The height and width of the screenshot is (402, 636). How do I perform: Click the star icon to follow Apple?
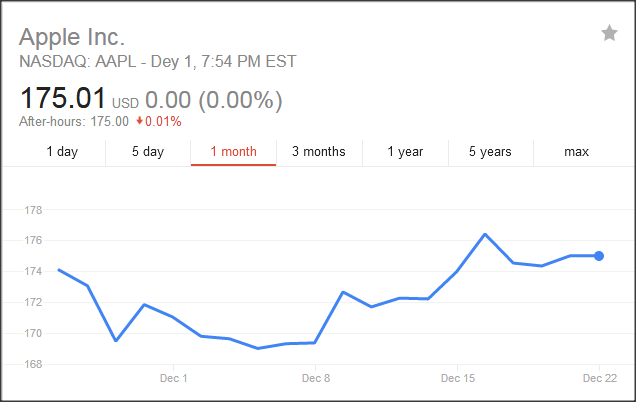click(609, 34)
